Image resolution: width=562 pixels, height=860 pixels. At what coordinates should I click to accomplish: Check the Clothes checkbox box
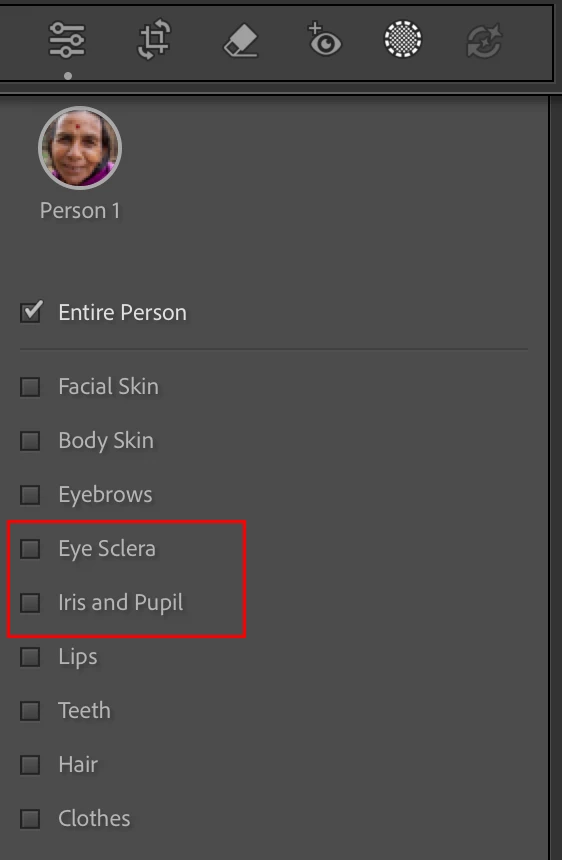point(30,819)
